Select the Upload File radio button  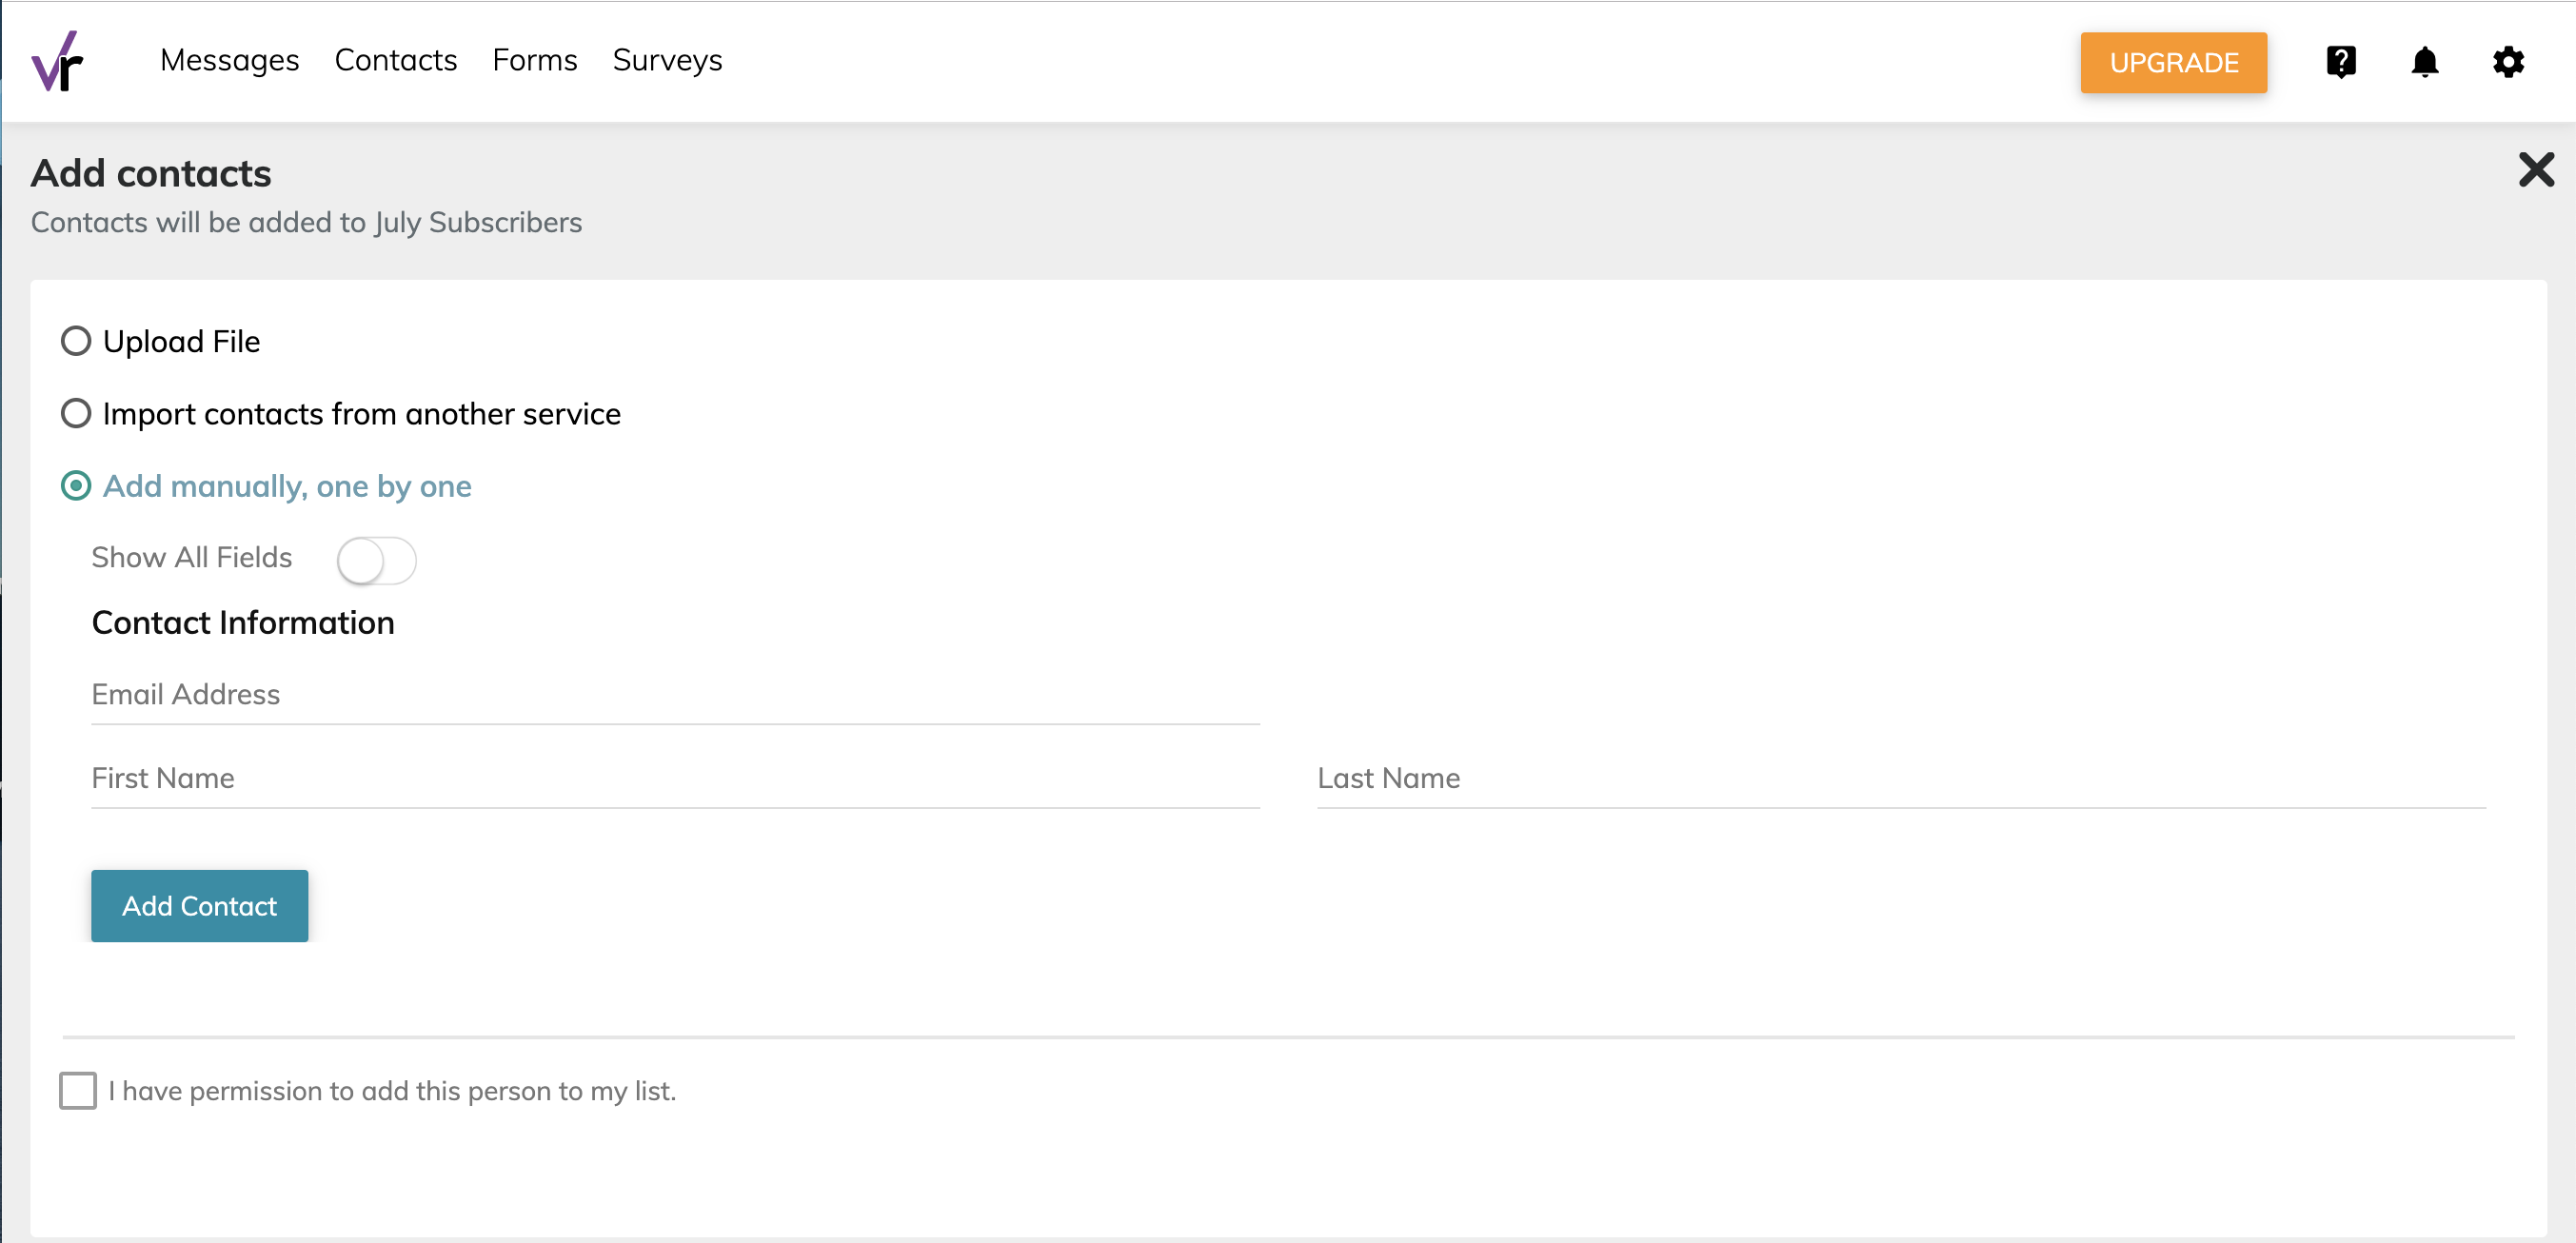tap(76, 342)
